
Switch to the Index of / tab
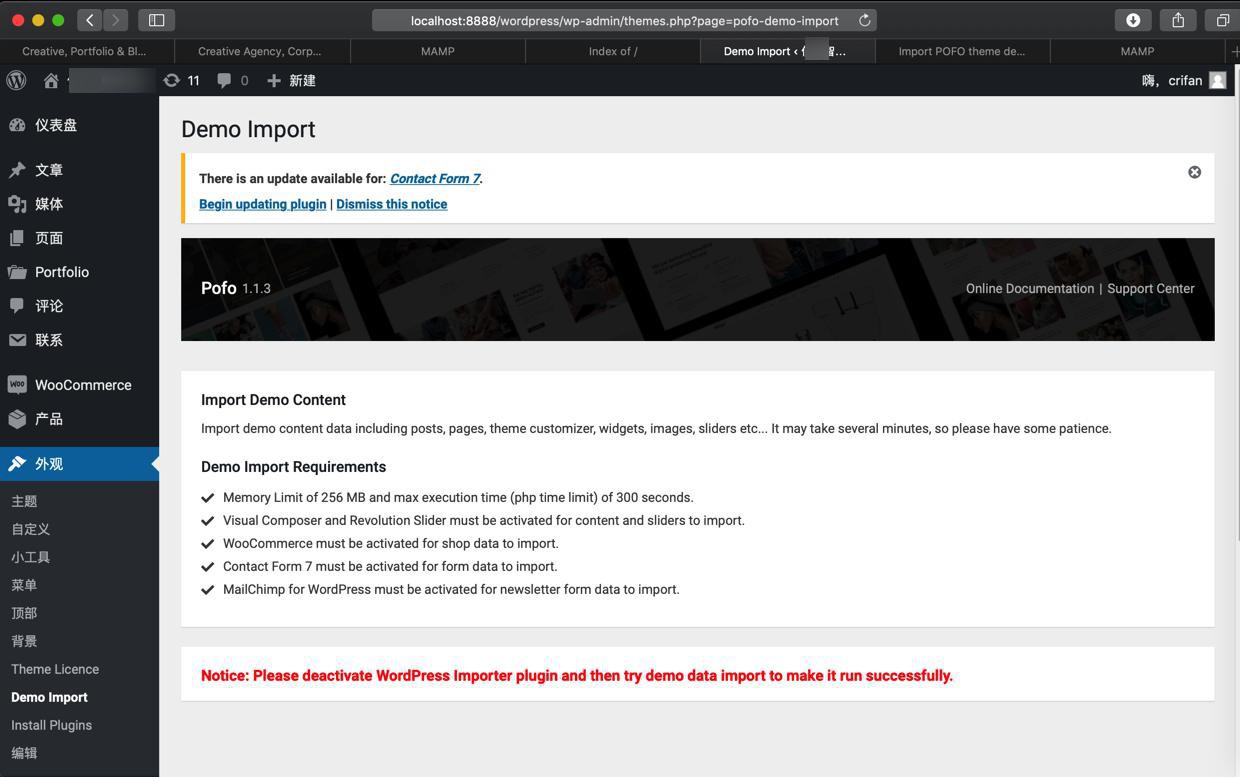pyautogui.click(x=613, y=51)
